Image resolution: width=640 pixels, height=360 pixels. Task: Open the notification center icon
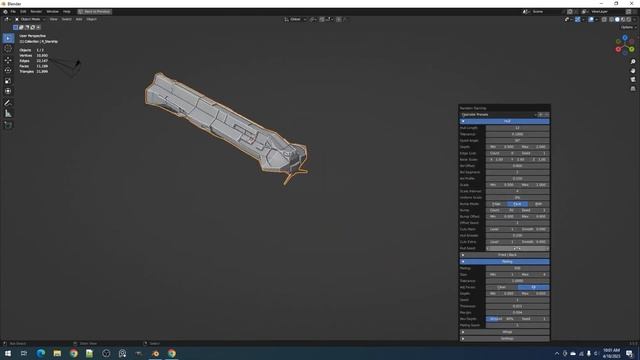click(x=629, y=353)
